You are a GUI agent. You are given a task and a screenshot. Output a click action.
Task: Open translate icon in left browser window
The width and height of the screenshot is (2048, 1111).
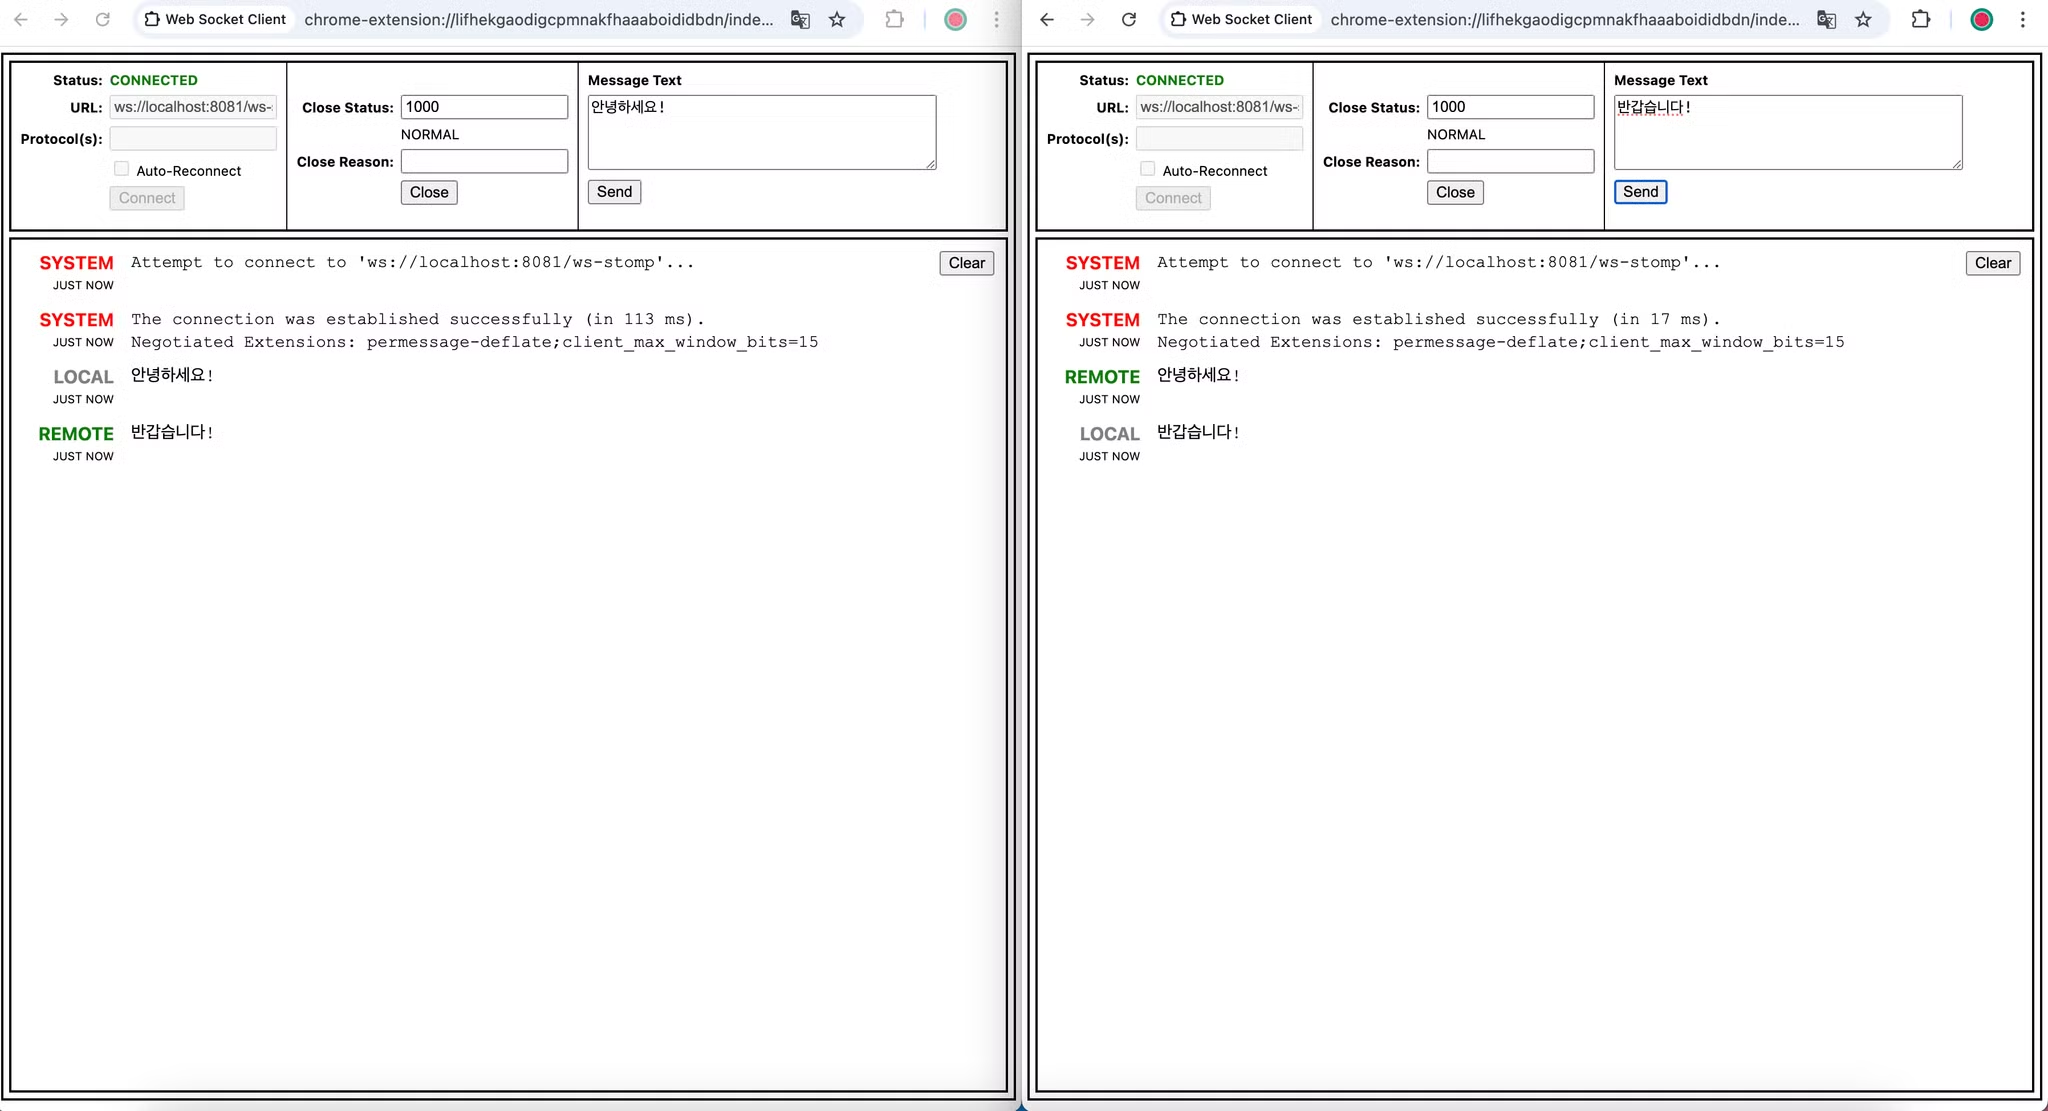(800, 19)
